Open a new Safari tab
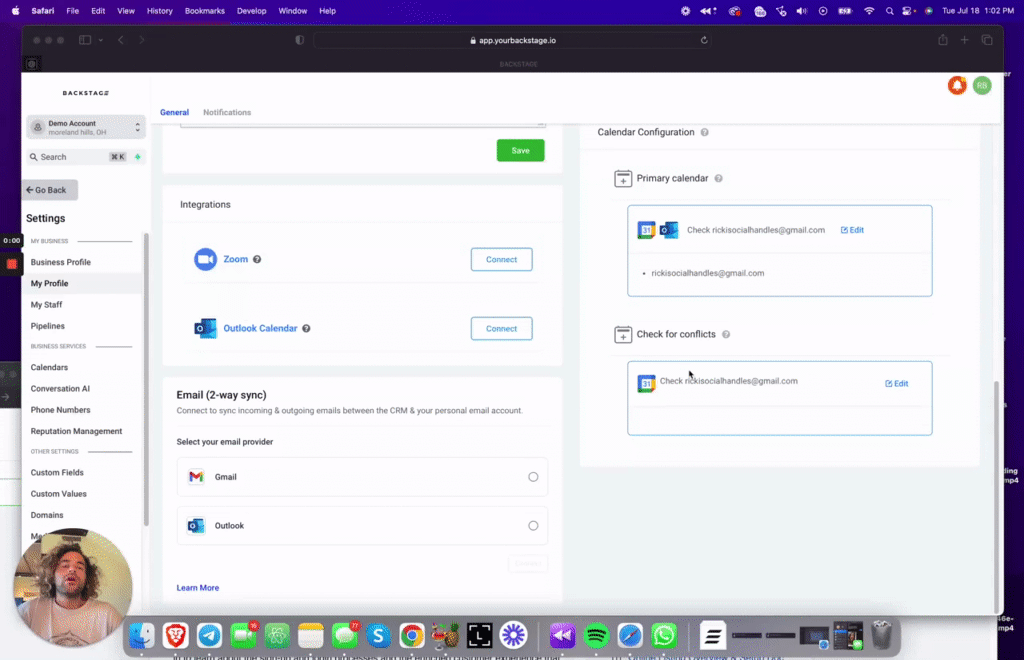Image resolution: width=1024 pixels, height=660 pixels. [x=964, y=40]
